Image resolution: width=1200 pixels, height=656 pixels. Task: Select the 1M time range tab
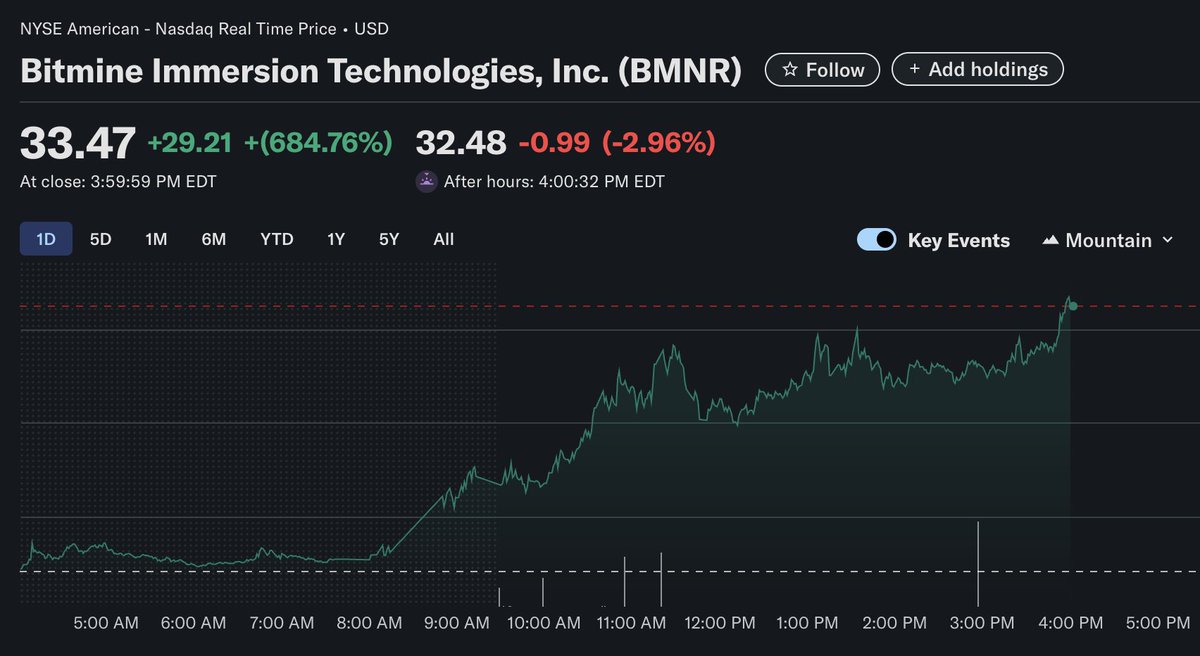pos(156,239)
